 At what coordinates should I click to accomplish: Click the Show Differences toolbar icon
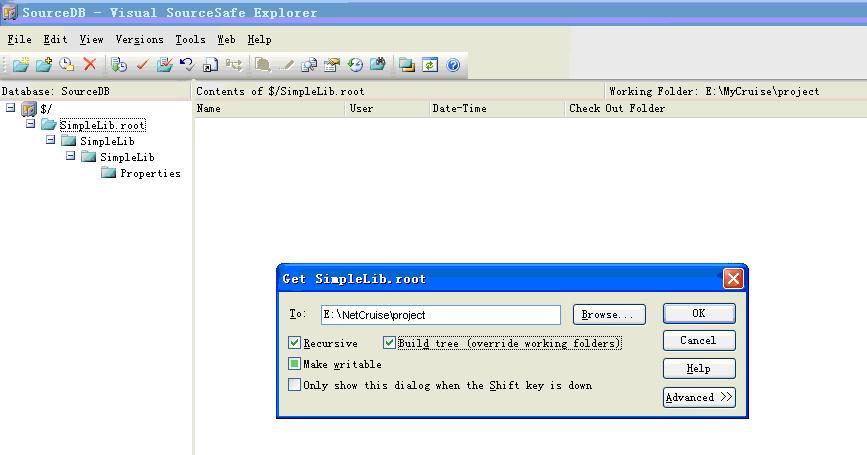point(309,65)
